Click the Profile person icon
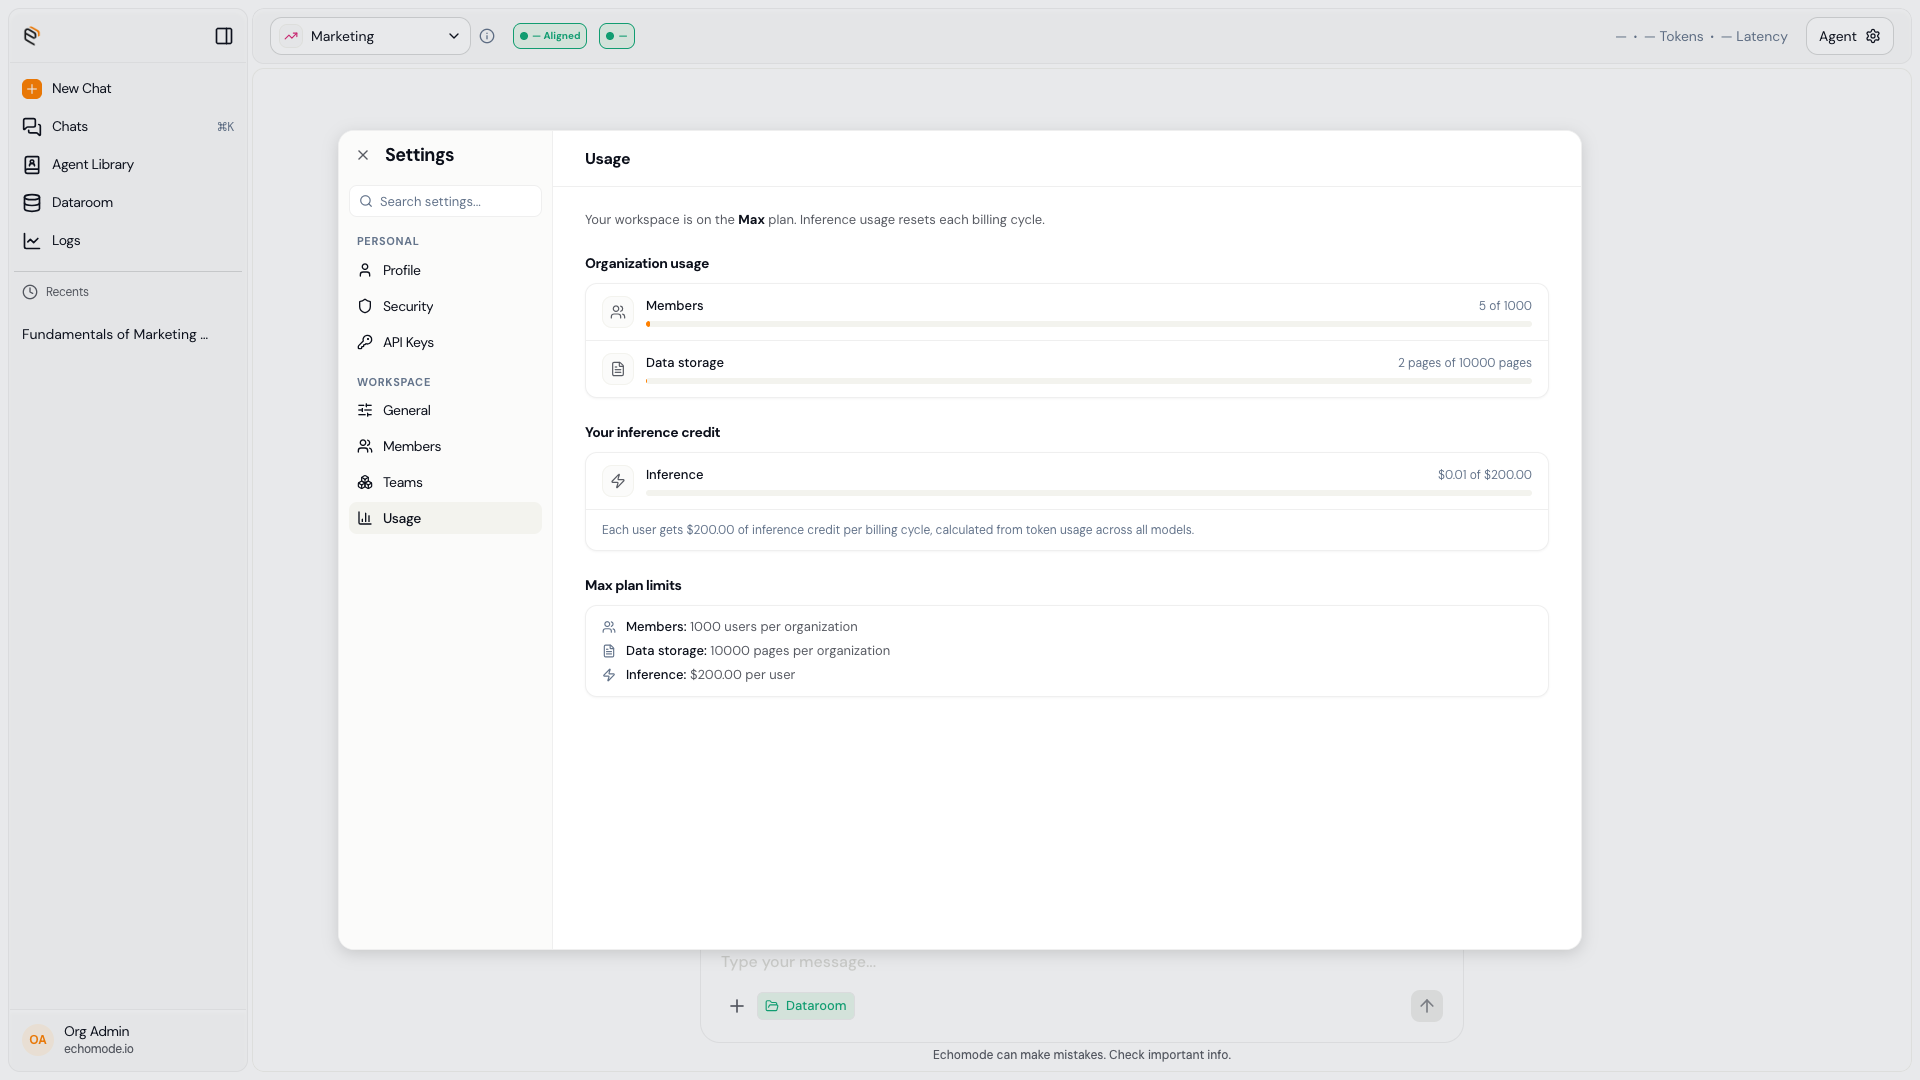The image size is (1920, 1080). 365,271
